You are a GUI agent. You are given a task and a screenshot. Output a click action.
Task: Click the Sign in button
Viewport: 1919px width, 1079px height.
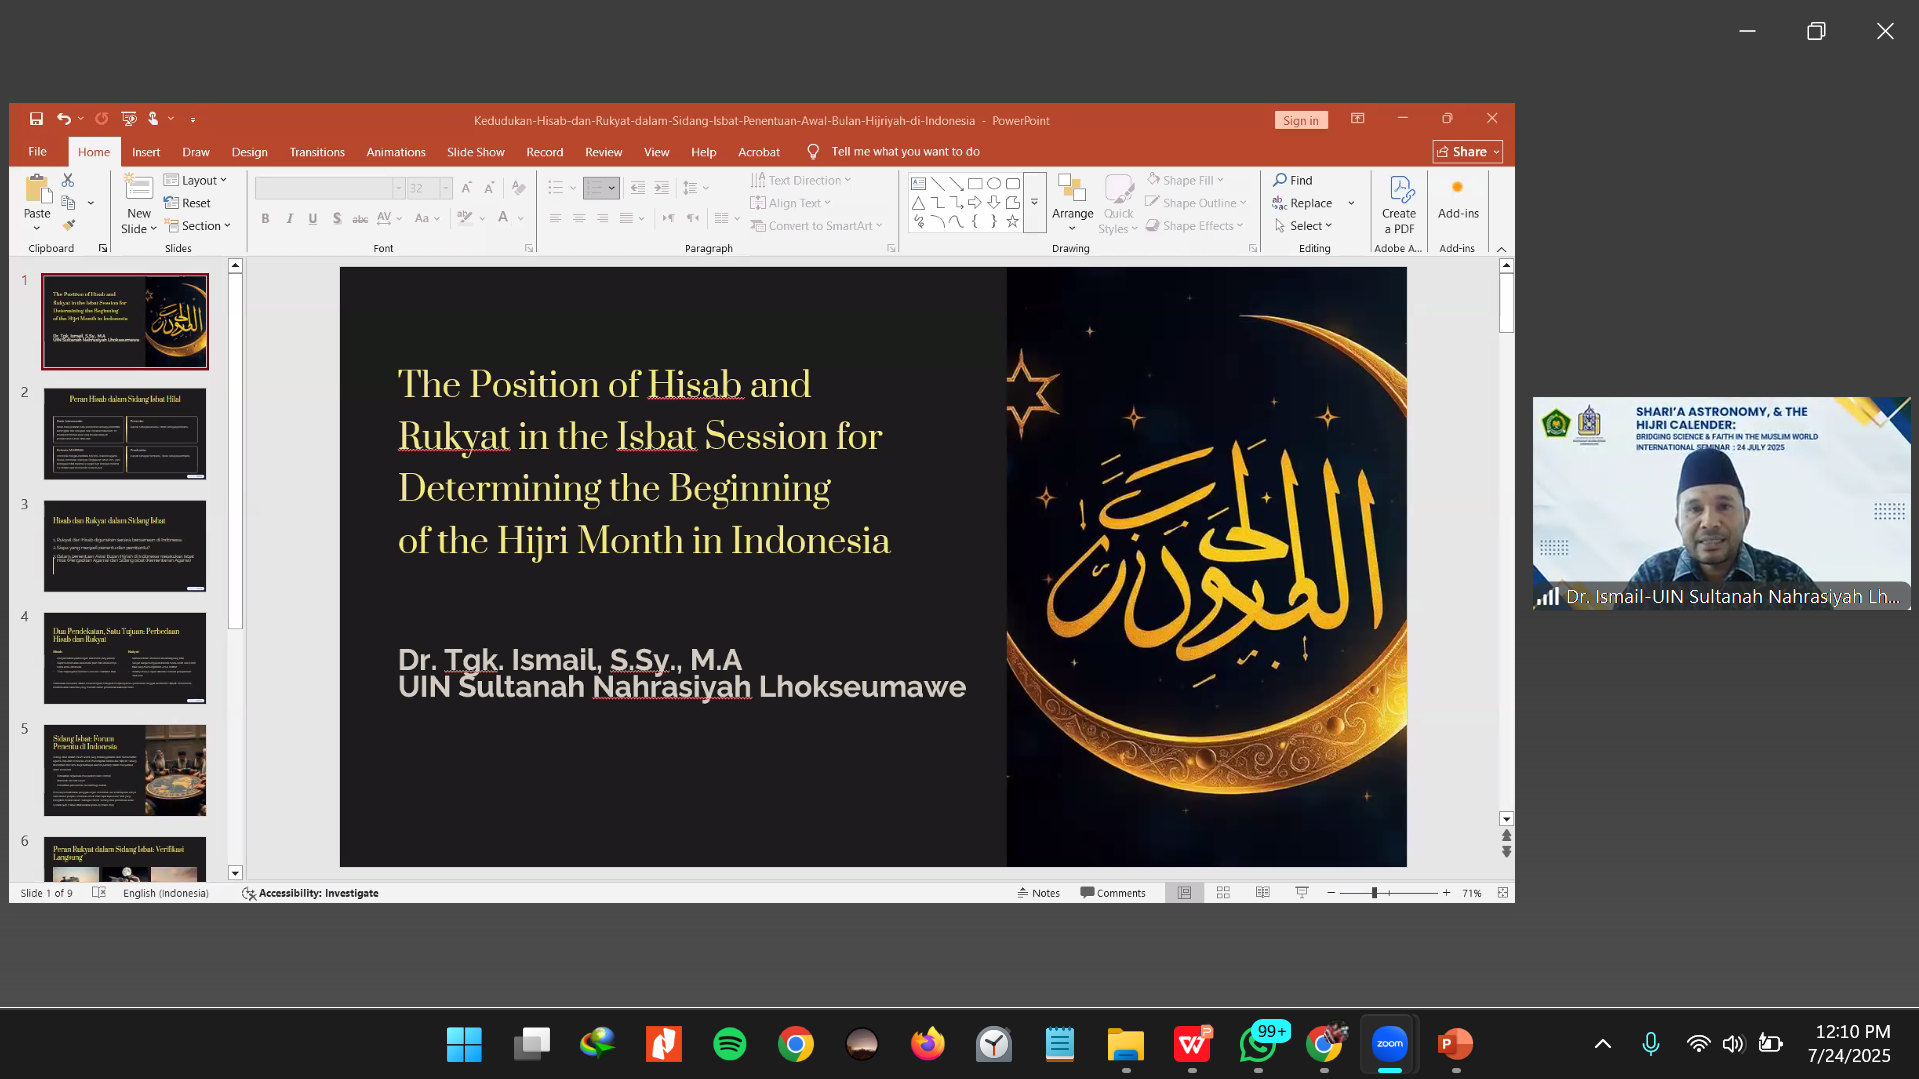tap(1300, 120)
